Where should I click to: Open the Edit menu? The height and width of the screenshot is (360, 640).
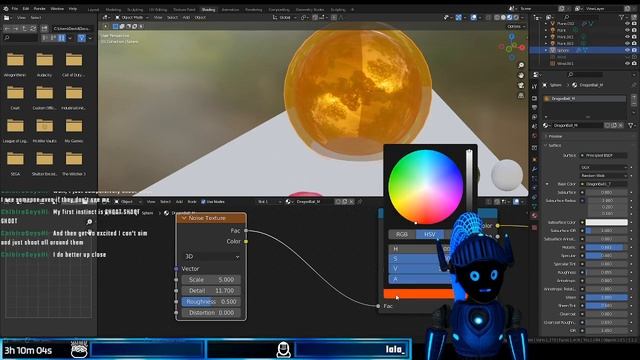pos(26,9)
